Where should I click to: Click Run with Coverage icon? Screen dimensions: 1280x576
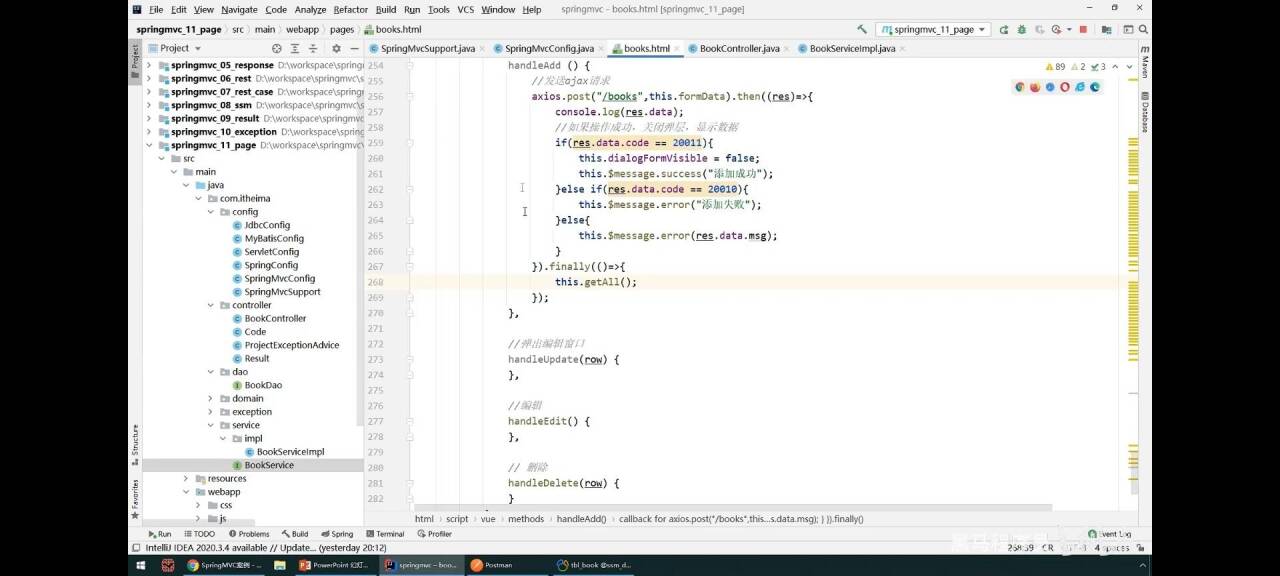(x=1040, y=30)
